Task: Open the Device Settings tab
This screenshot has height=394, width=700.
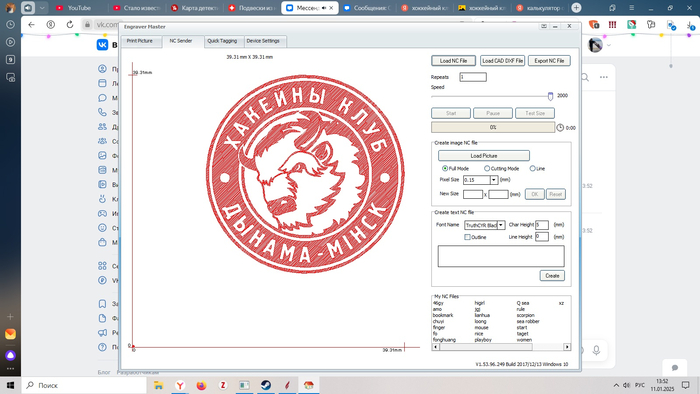Action: (x=263, y=41)
